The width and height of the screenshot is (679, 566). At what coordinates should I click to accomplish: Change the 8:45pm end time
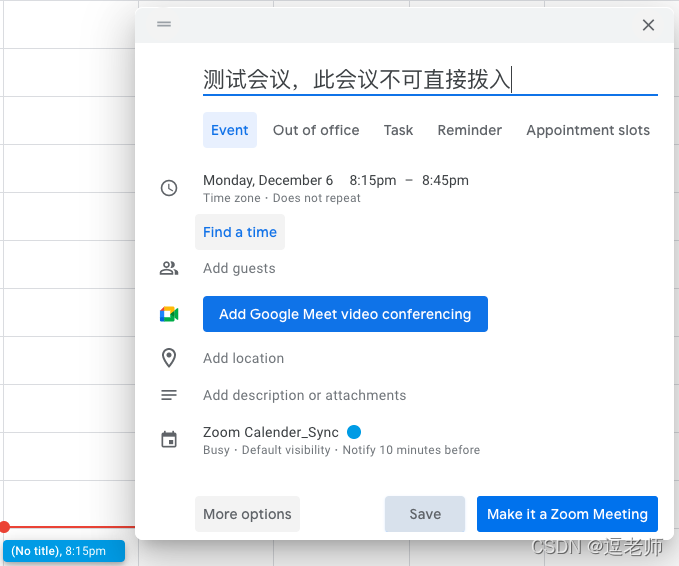(x=445, y=180)
